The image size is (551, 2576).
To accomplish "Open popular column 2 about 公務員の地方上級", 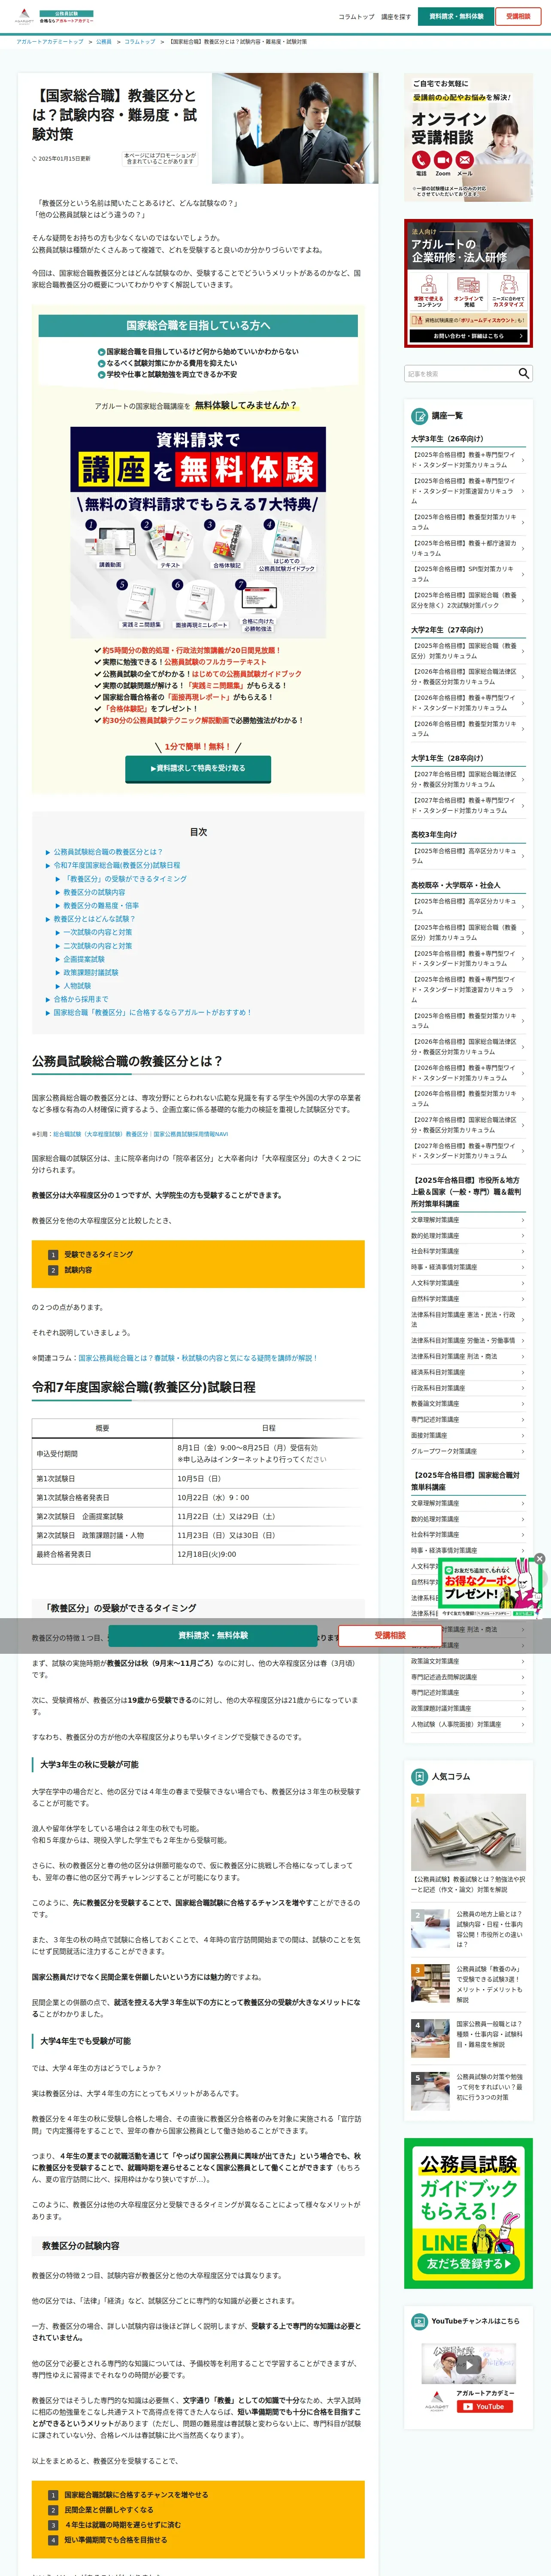I will [468, 1929].
